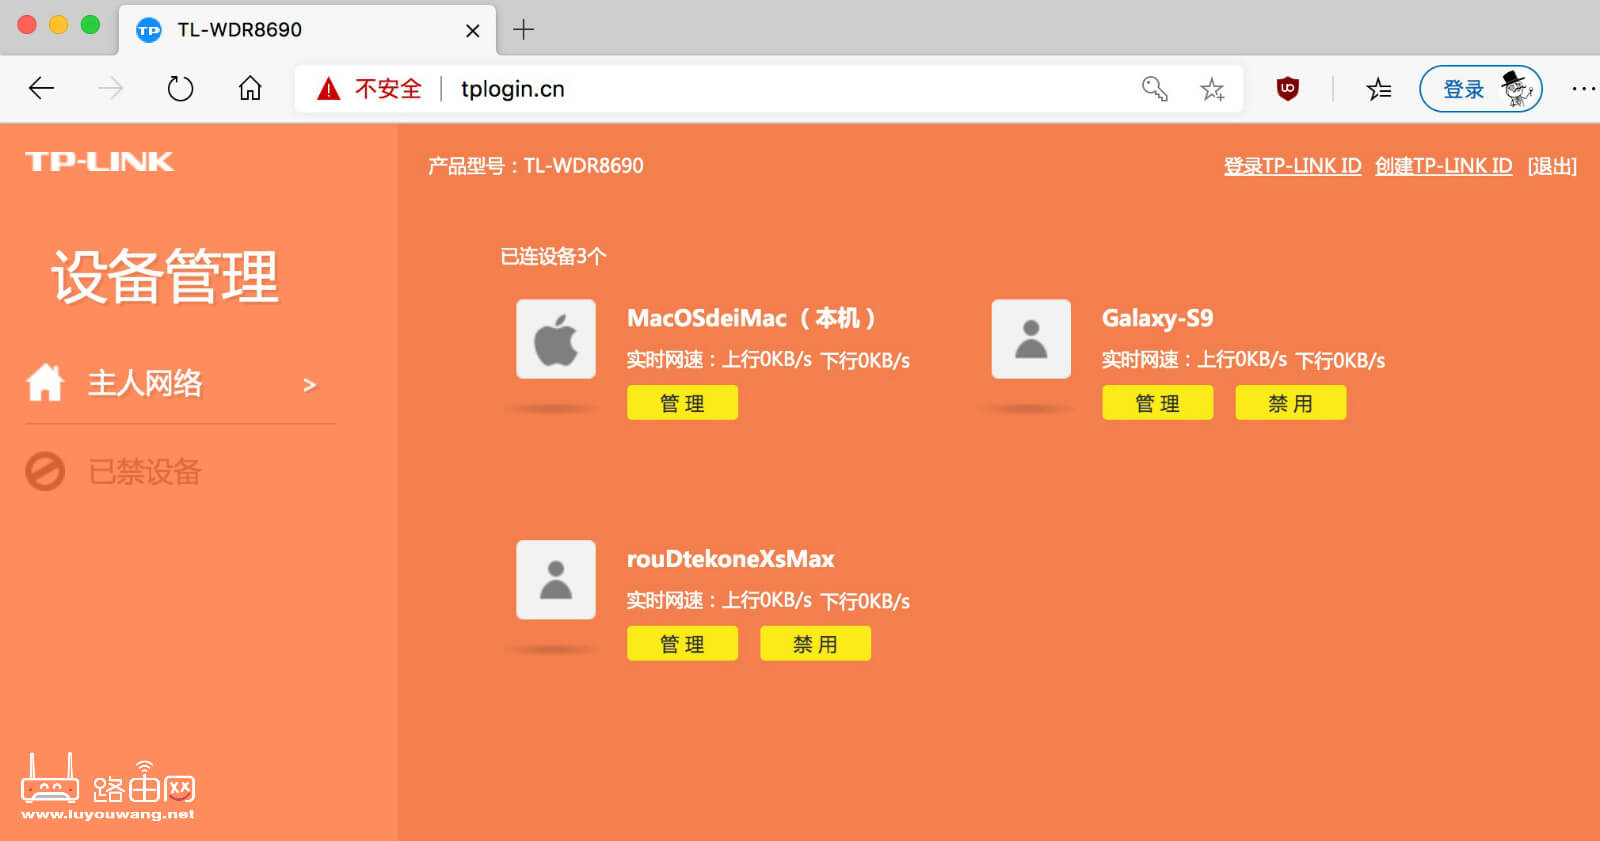The image size is (1600, 841).
Task: Click the network speed text under rouDtekoneXsMax
Action: pos(768,601)
